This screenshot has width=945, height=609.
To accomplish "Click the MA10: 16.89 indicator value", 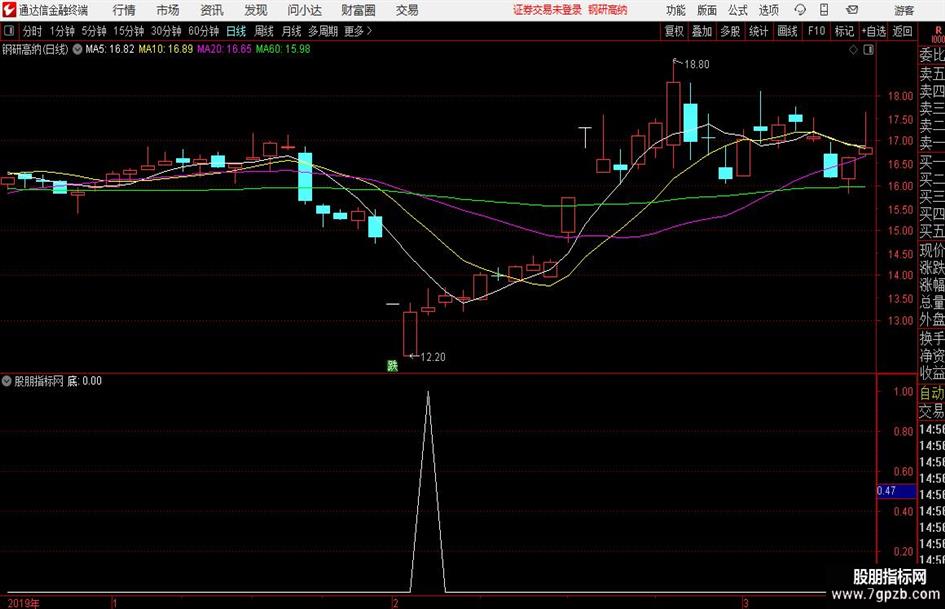I will coord(166,49).
